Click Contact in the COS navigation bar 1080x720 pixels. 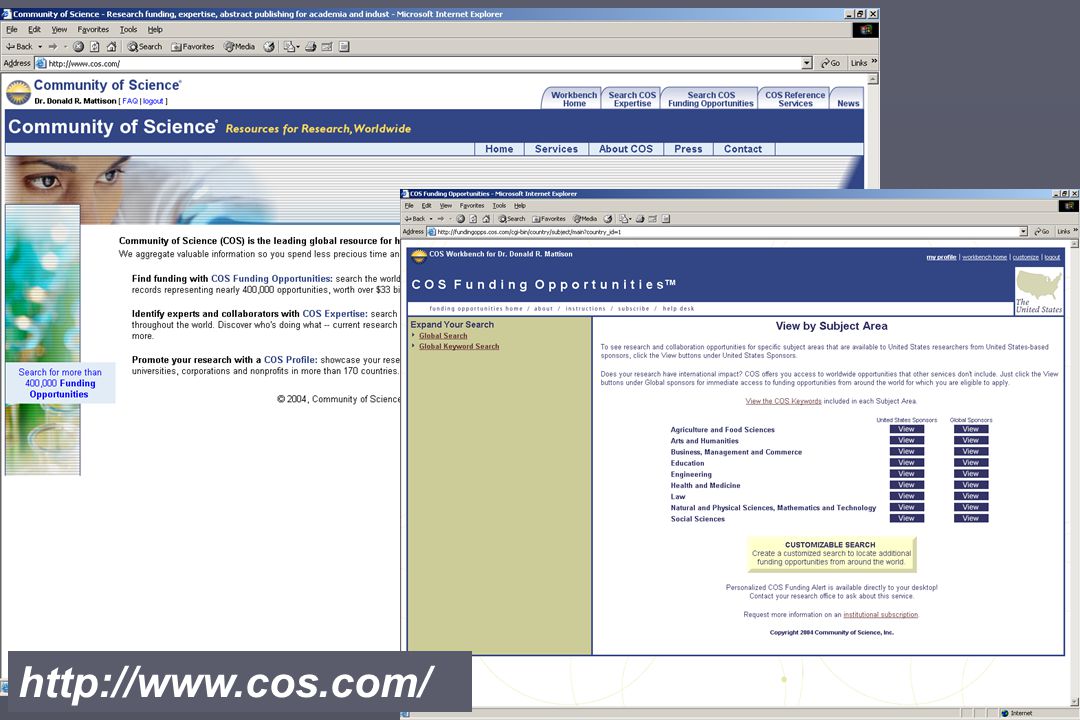pyautogui.click(x=742, y=149)
